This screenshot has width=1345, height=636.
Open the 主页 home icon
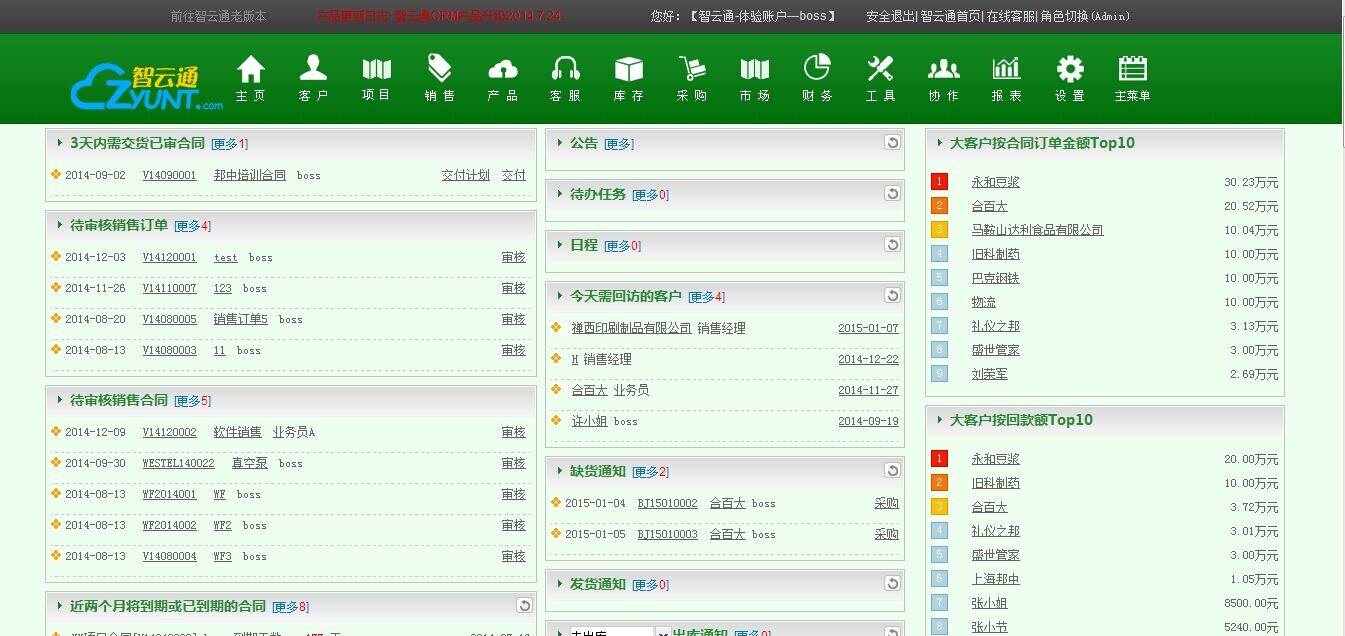[251, 78]
